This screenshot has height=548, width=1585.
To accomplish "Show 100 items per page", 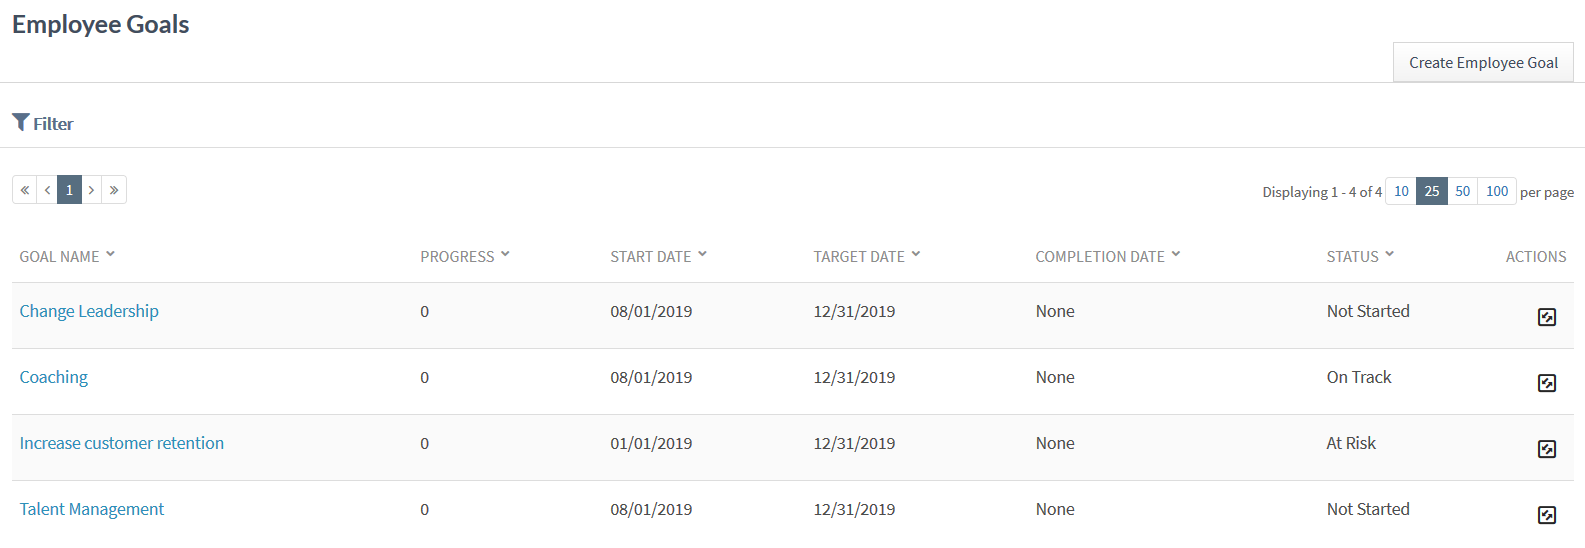I will [1497, 191].
